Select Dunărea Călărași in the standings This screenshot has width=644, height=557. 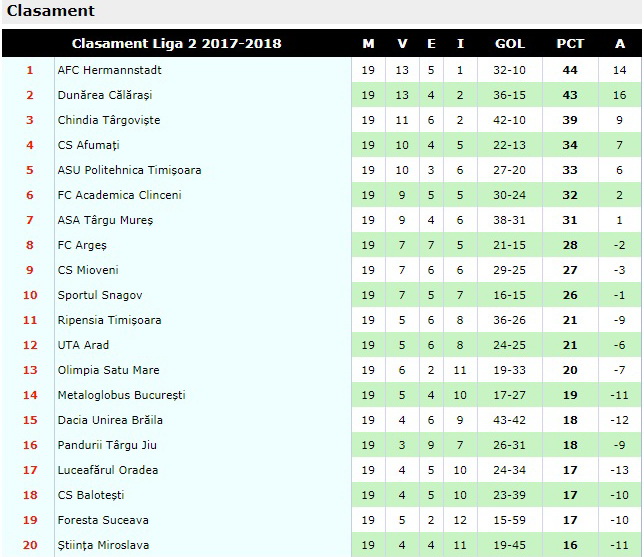[x=105, y=95]
